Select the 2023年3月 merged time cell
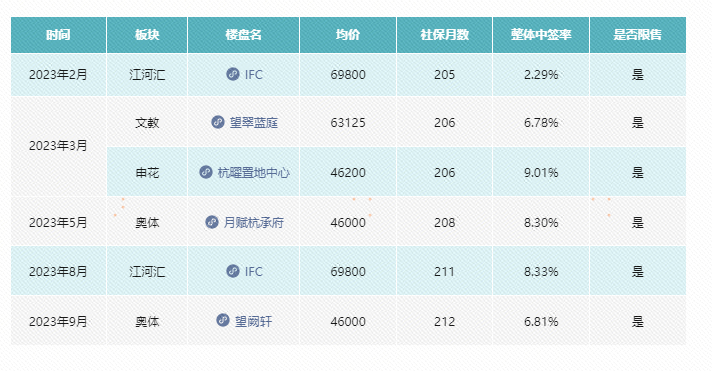 [59, 146]
